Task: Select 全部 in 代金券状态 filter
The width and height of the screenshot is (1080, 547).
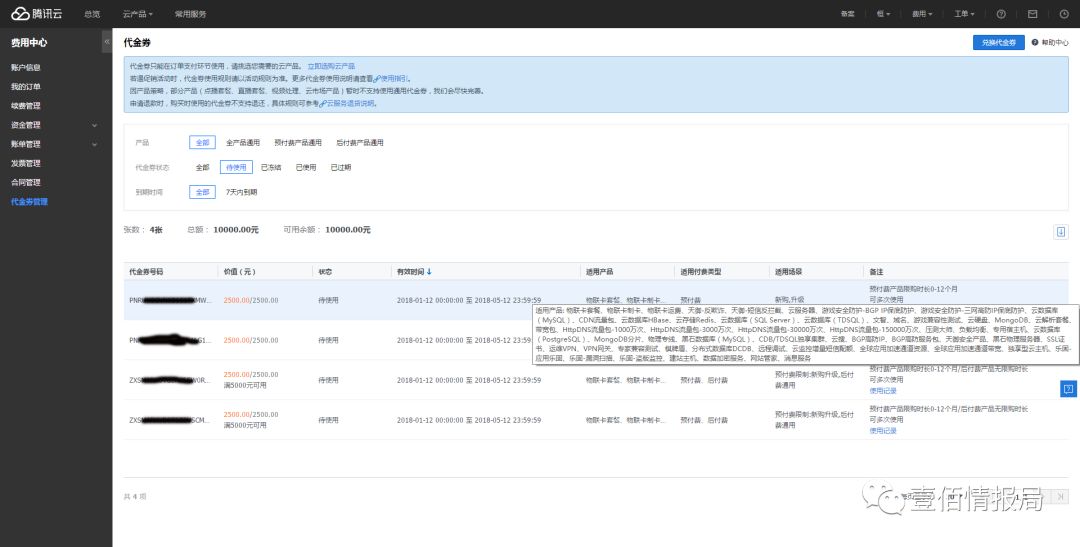Action: pyautogui.click(x=202, y=167)
